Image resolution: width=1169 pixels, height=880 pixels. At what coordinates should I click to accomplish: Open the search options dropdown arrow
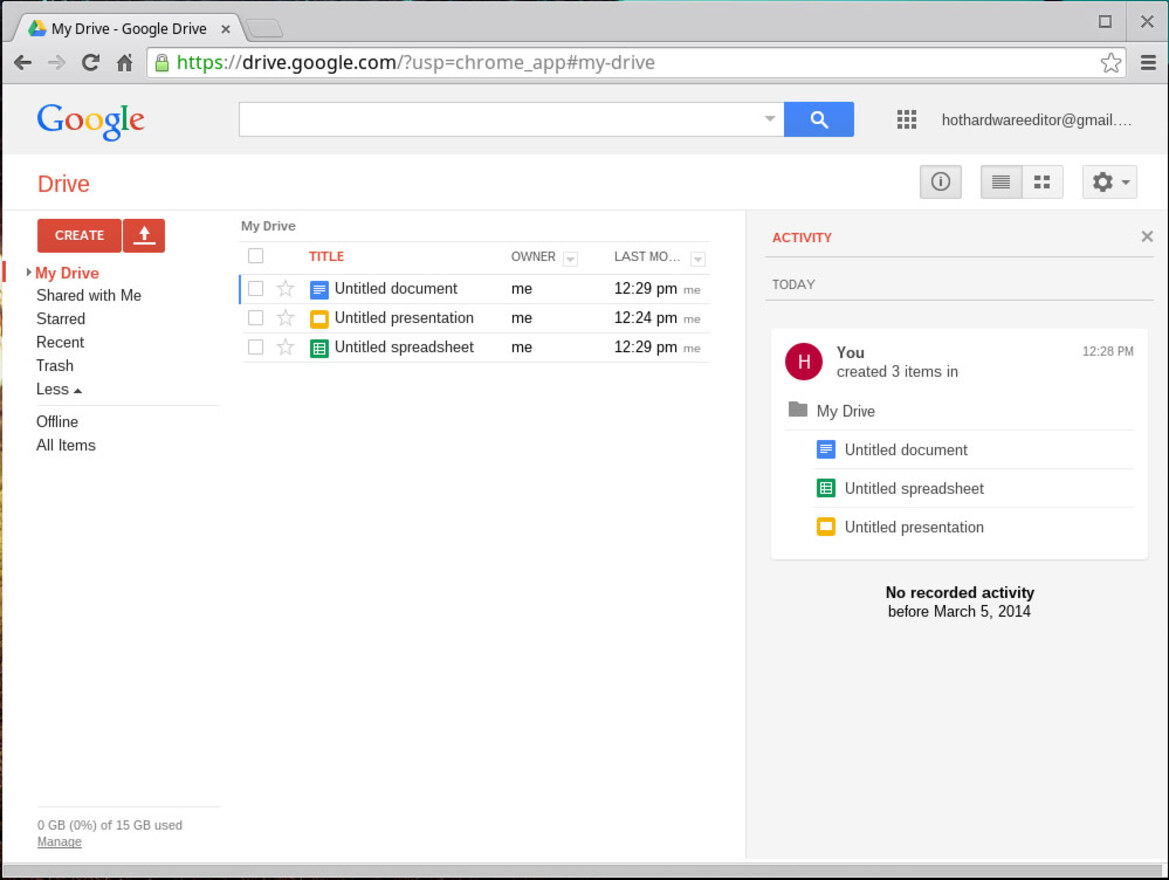pos(770,119)
